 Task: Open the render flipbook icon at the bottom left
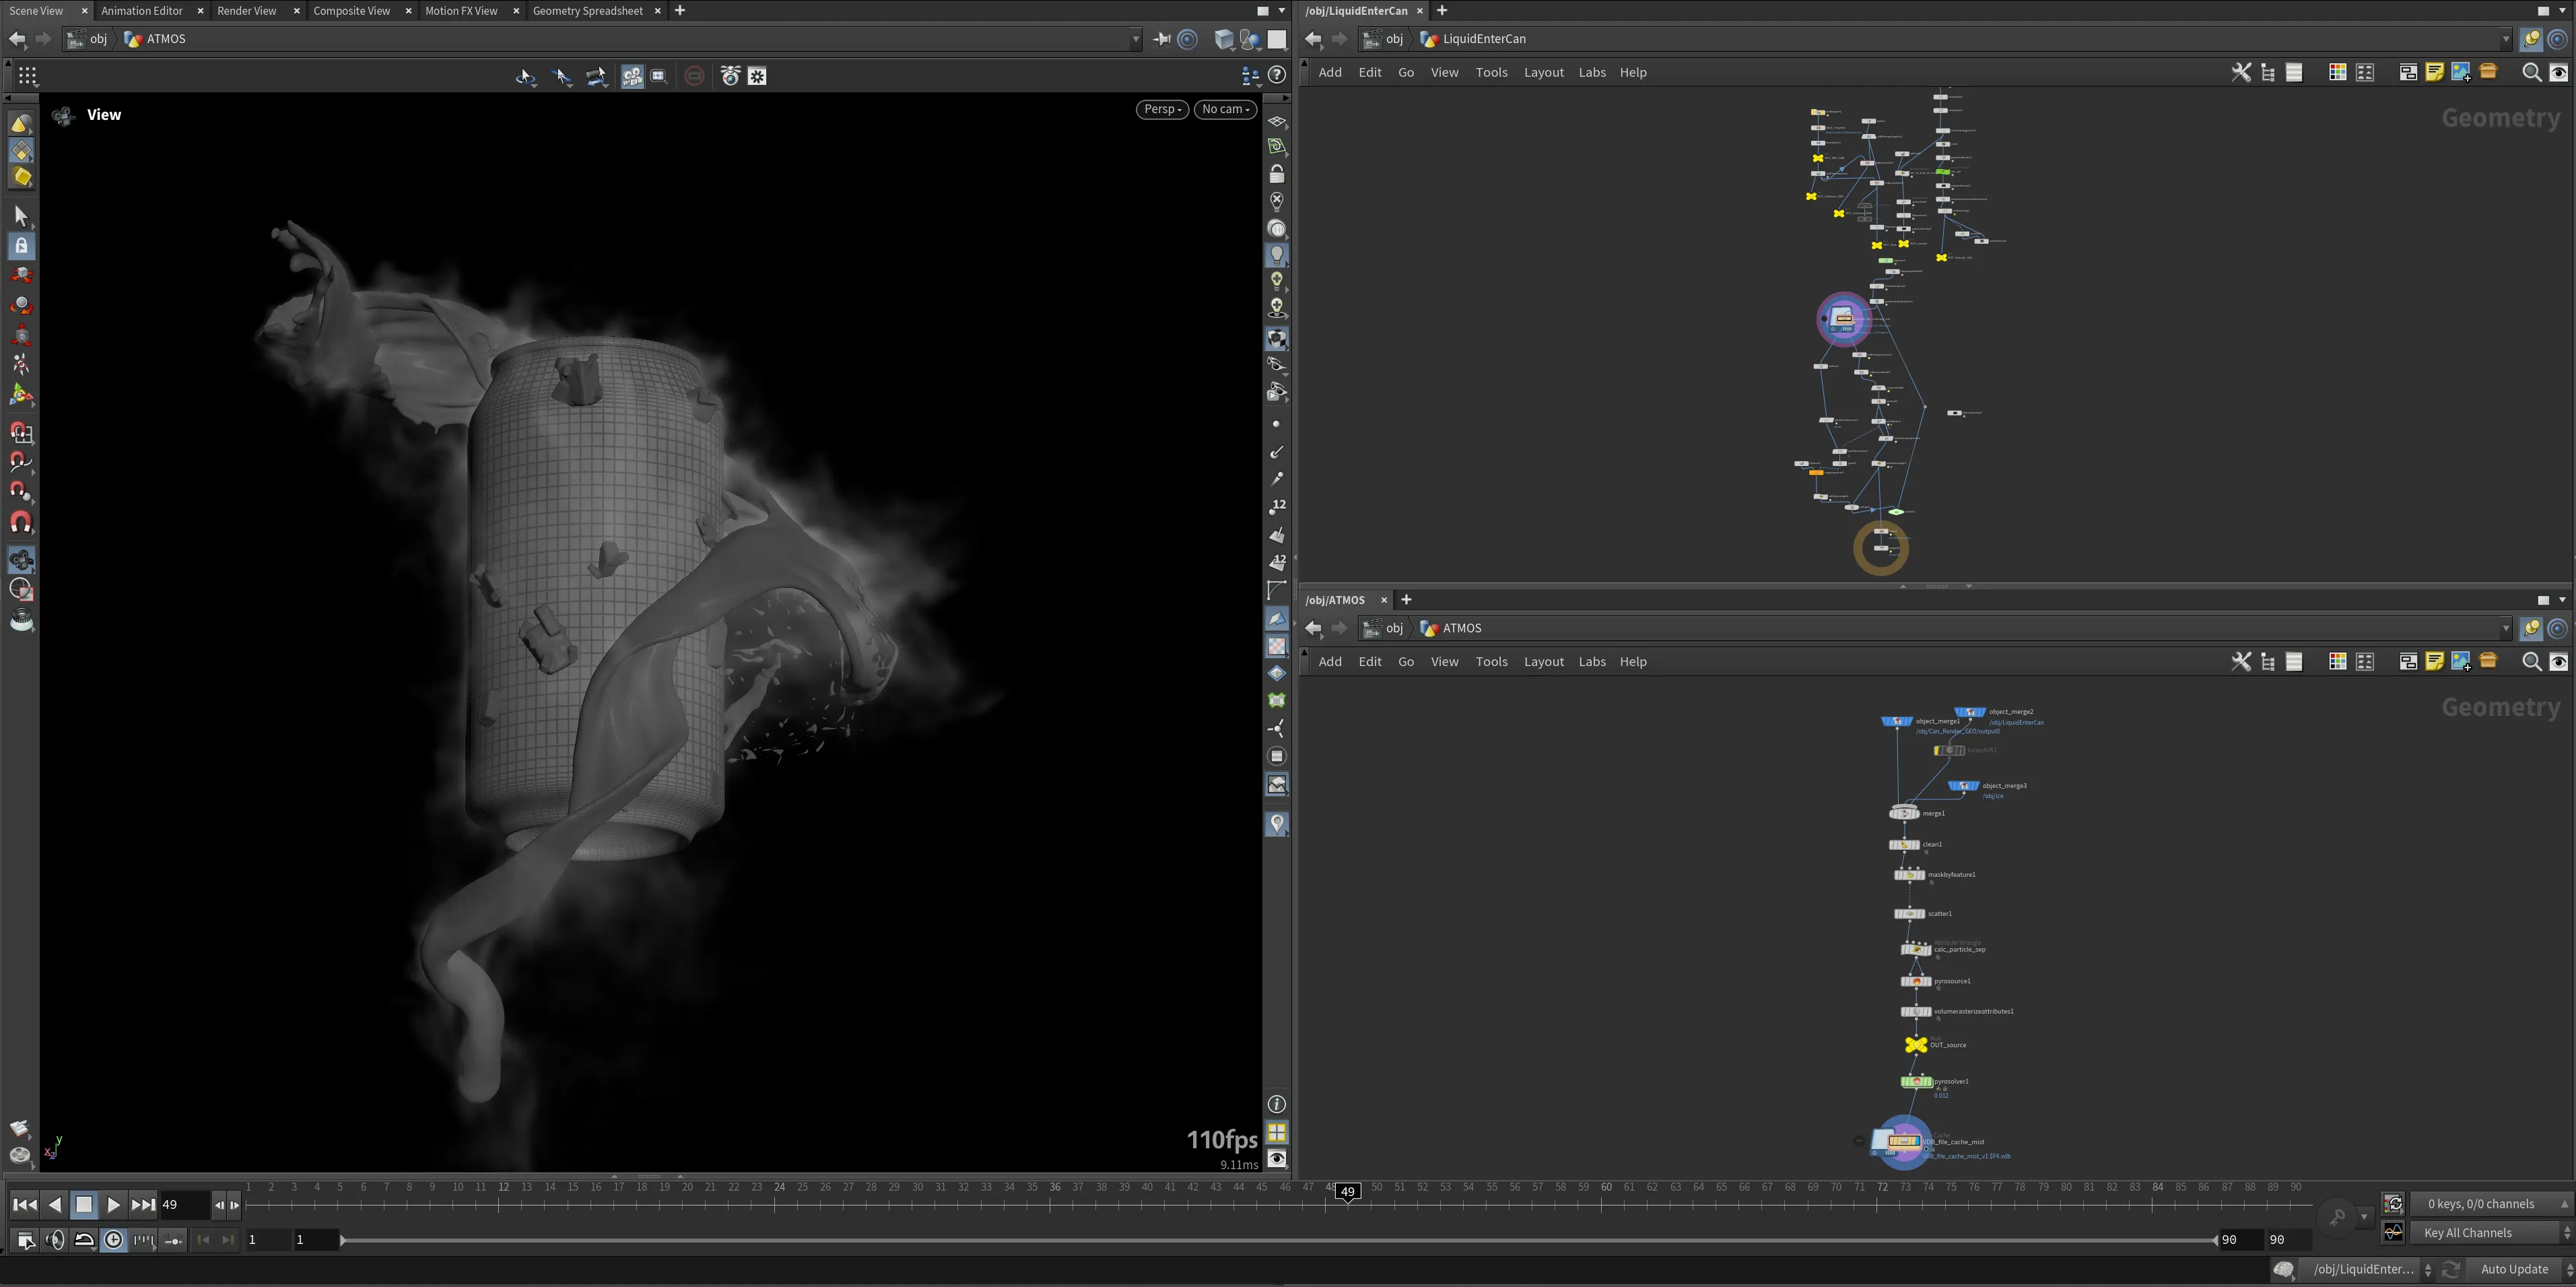point(19,1129)
